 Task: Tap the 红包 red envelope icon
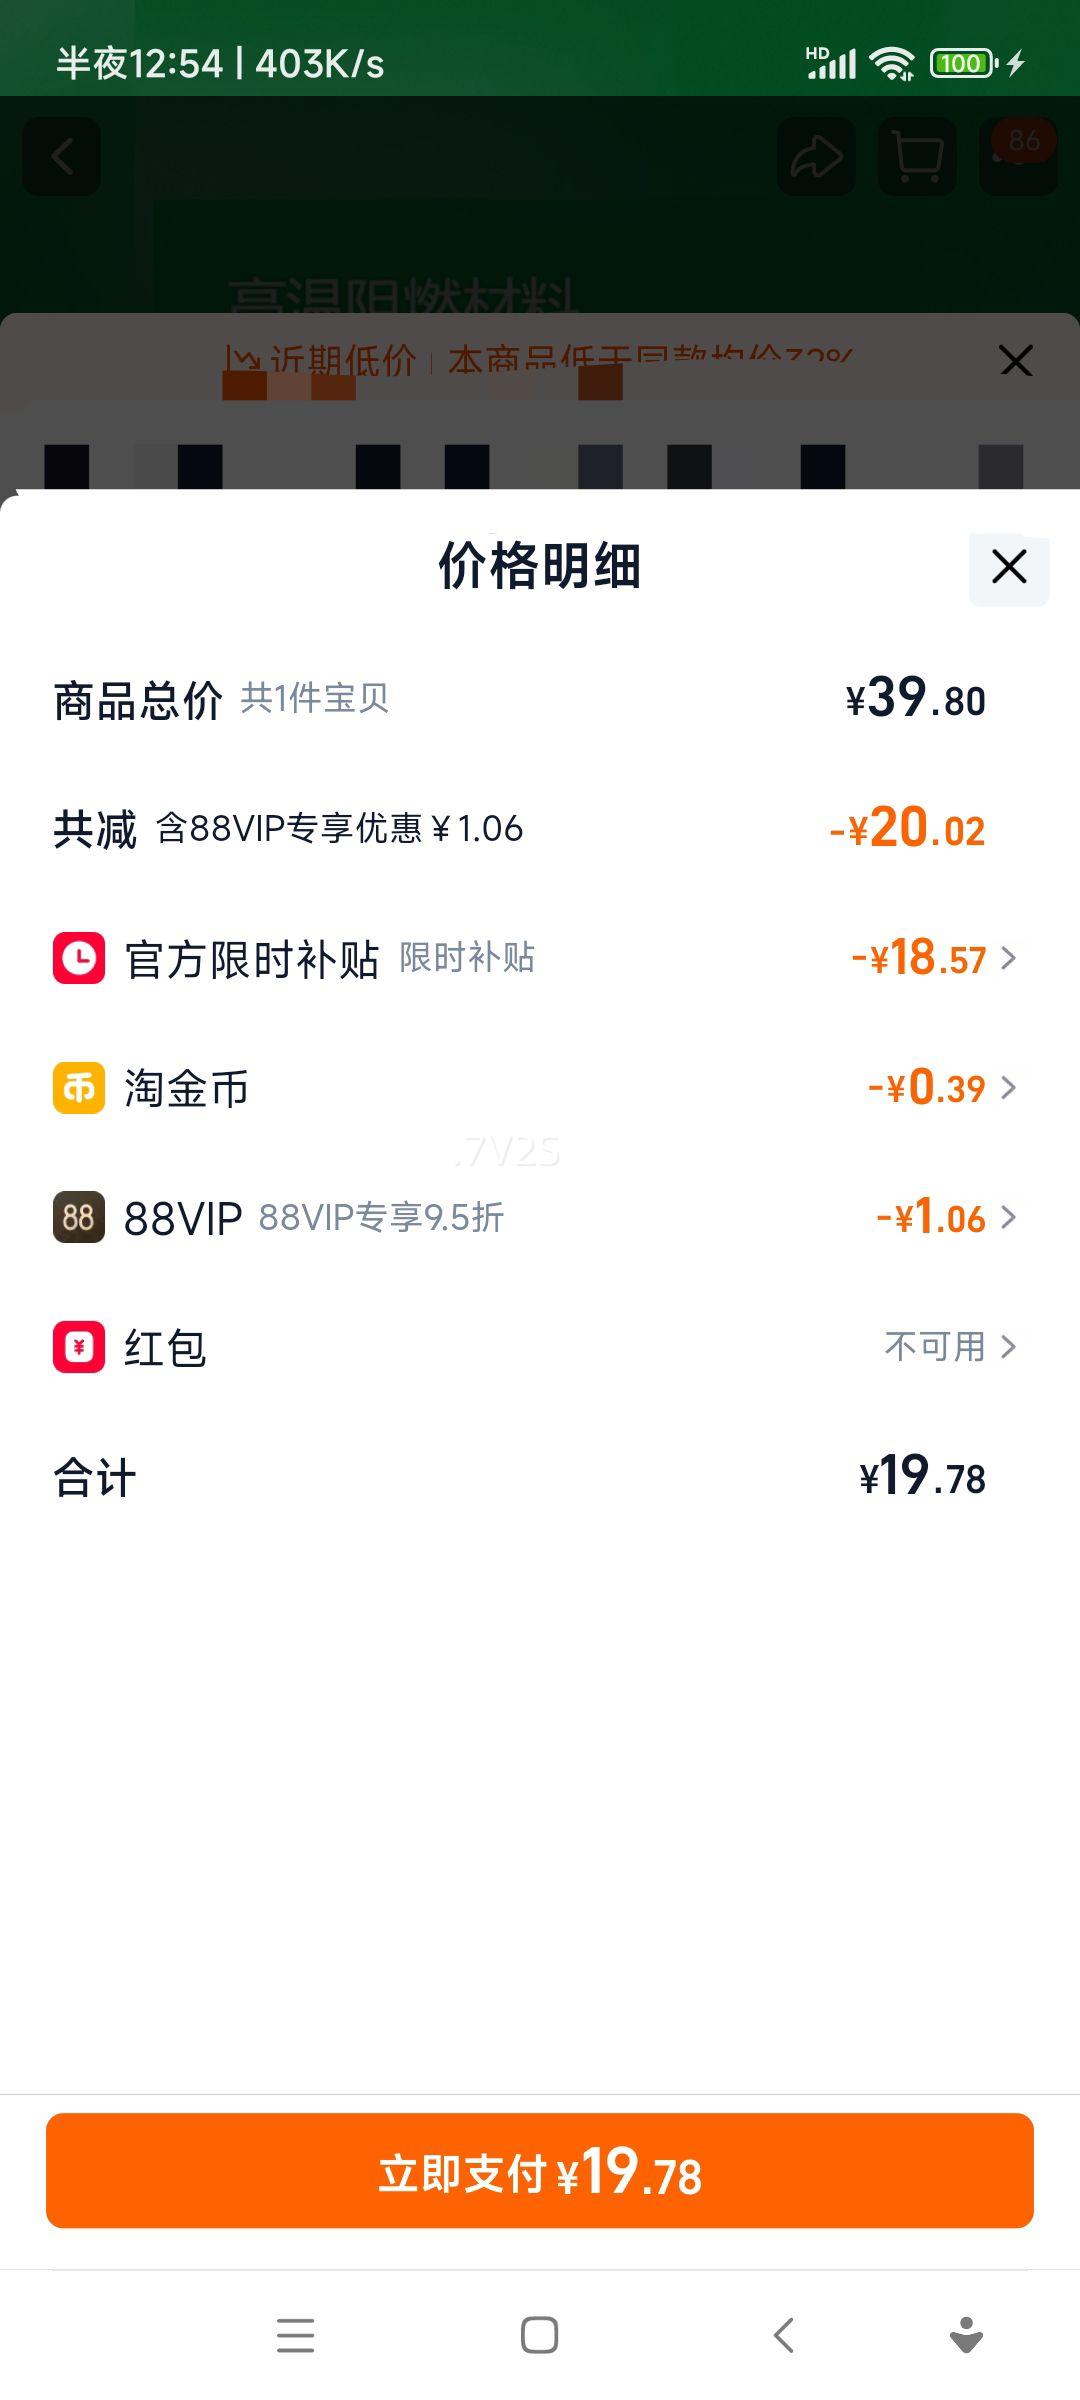(79, 1347)
